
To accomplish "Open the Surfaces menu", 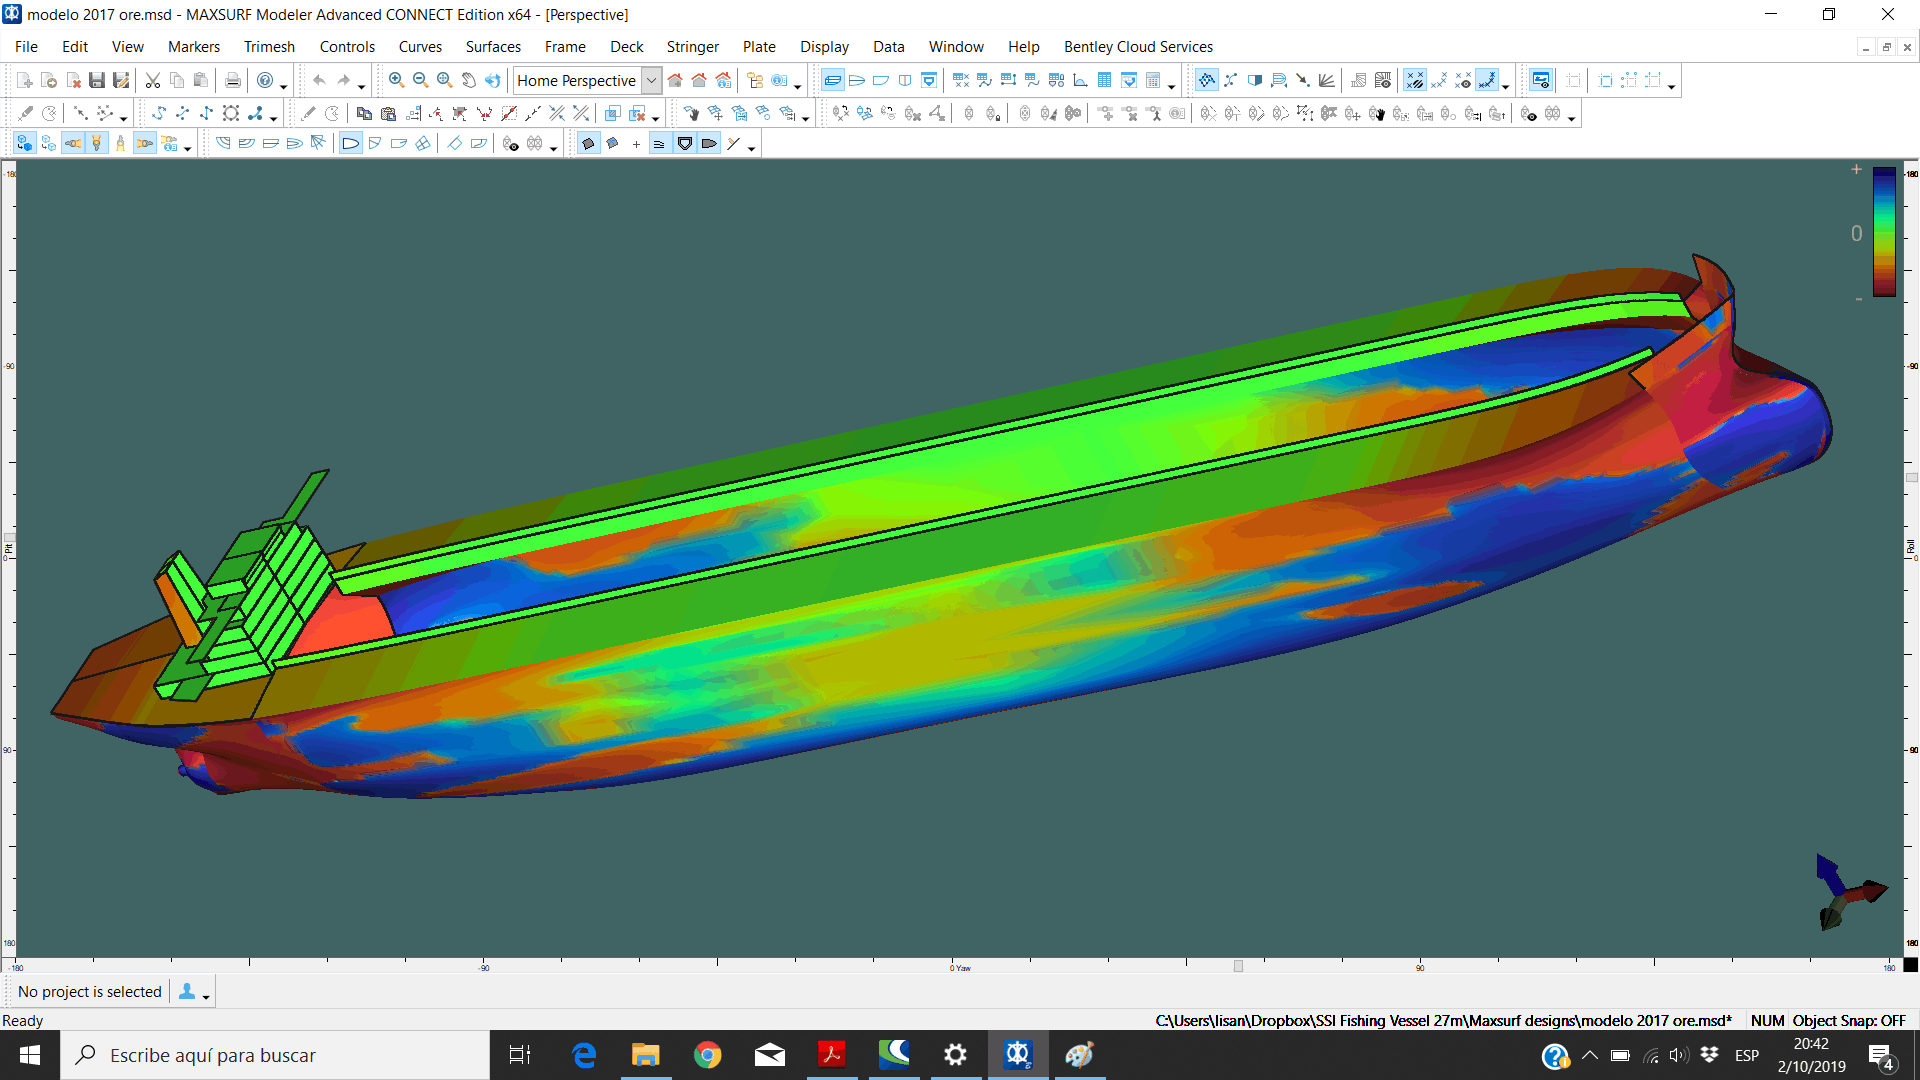I will 493,47.
